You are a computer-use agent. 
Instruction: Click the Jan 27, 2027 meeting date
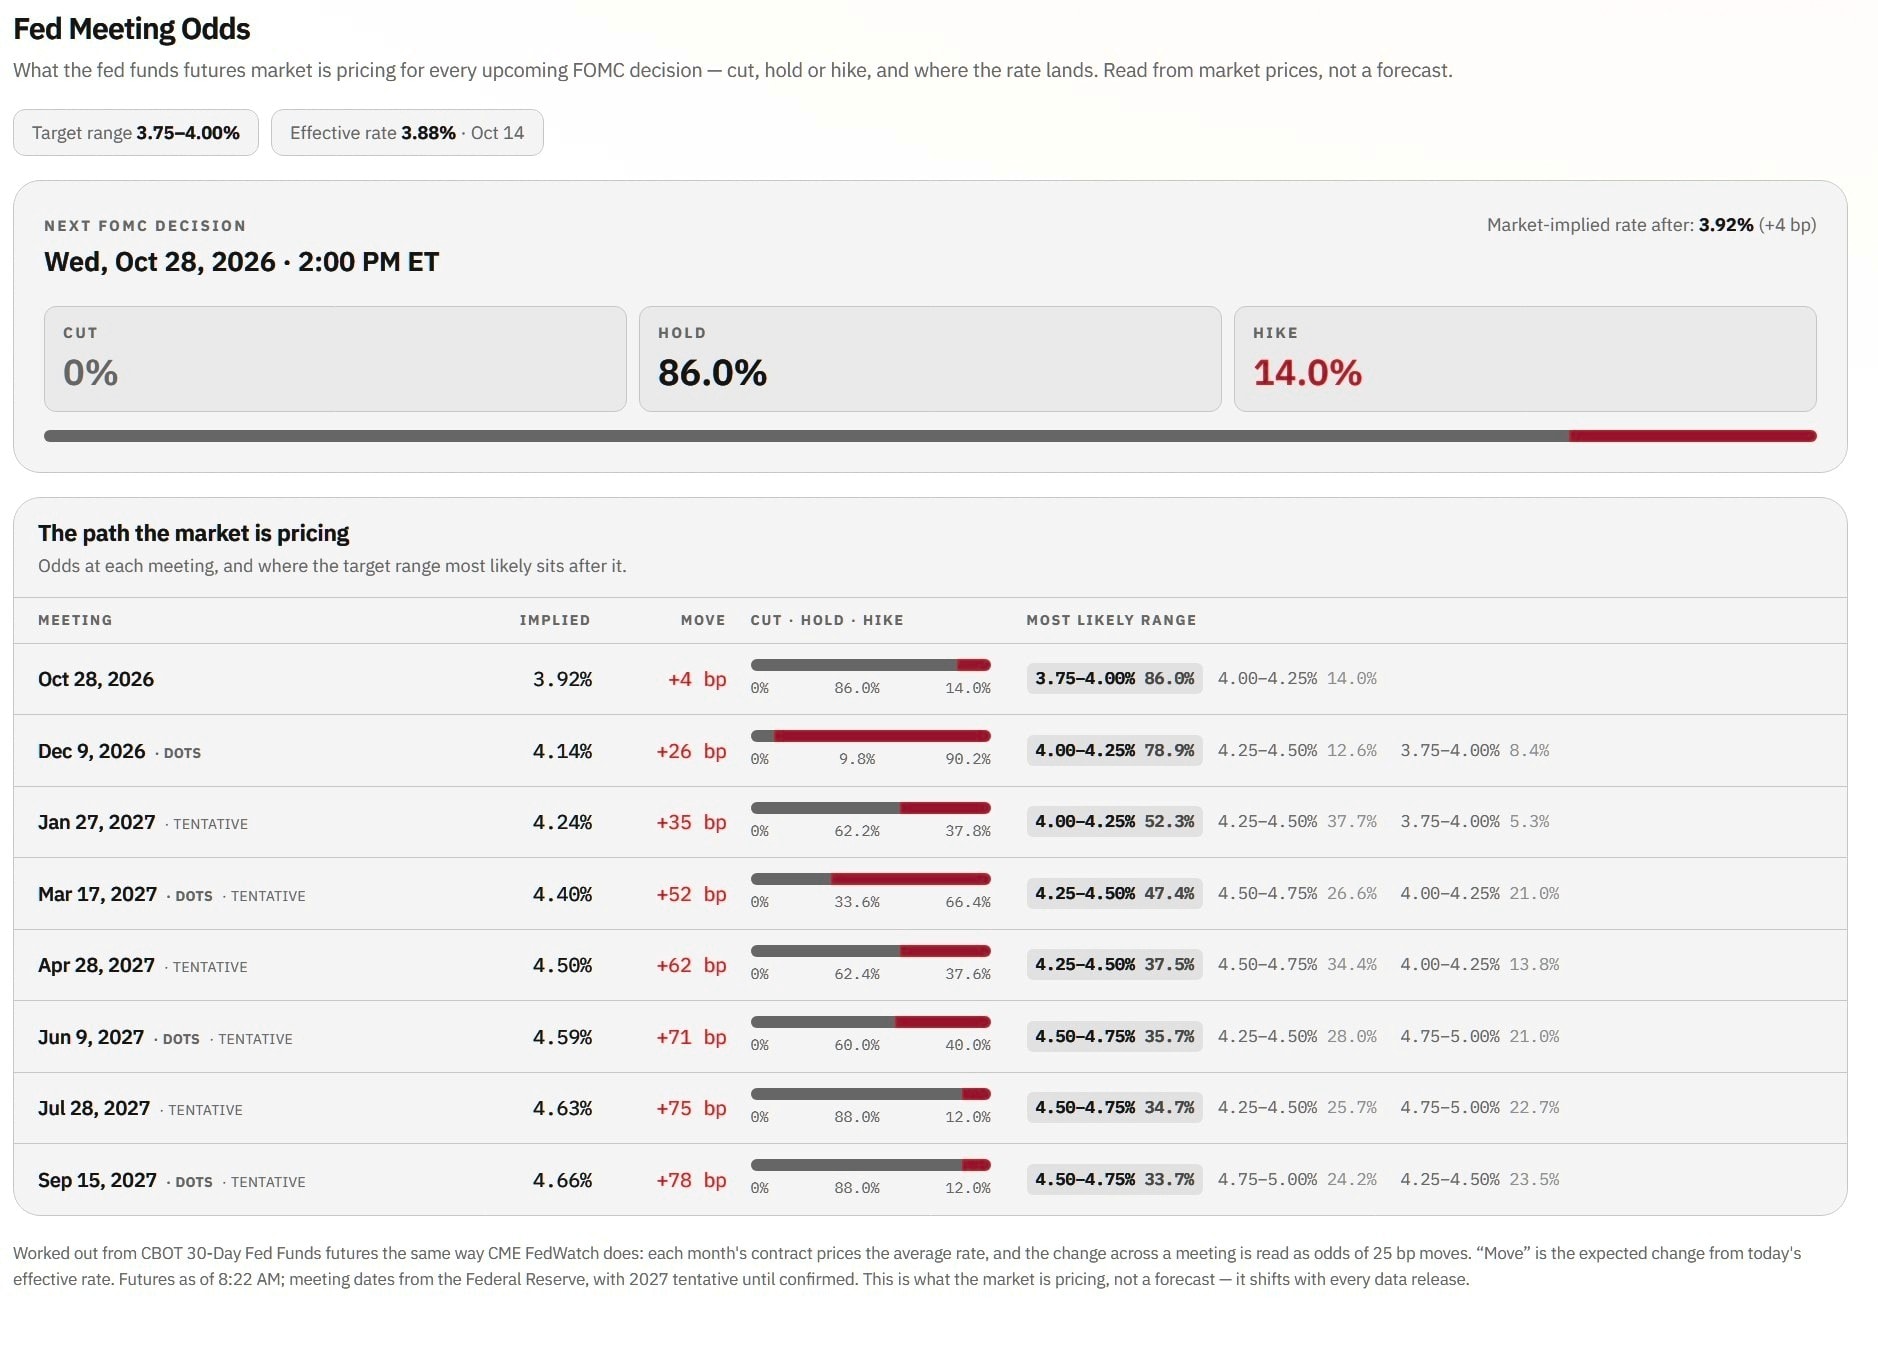97,822
